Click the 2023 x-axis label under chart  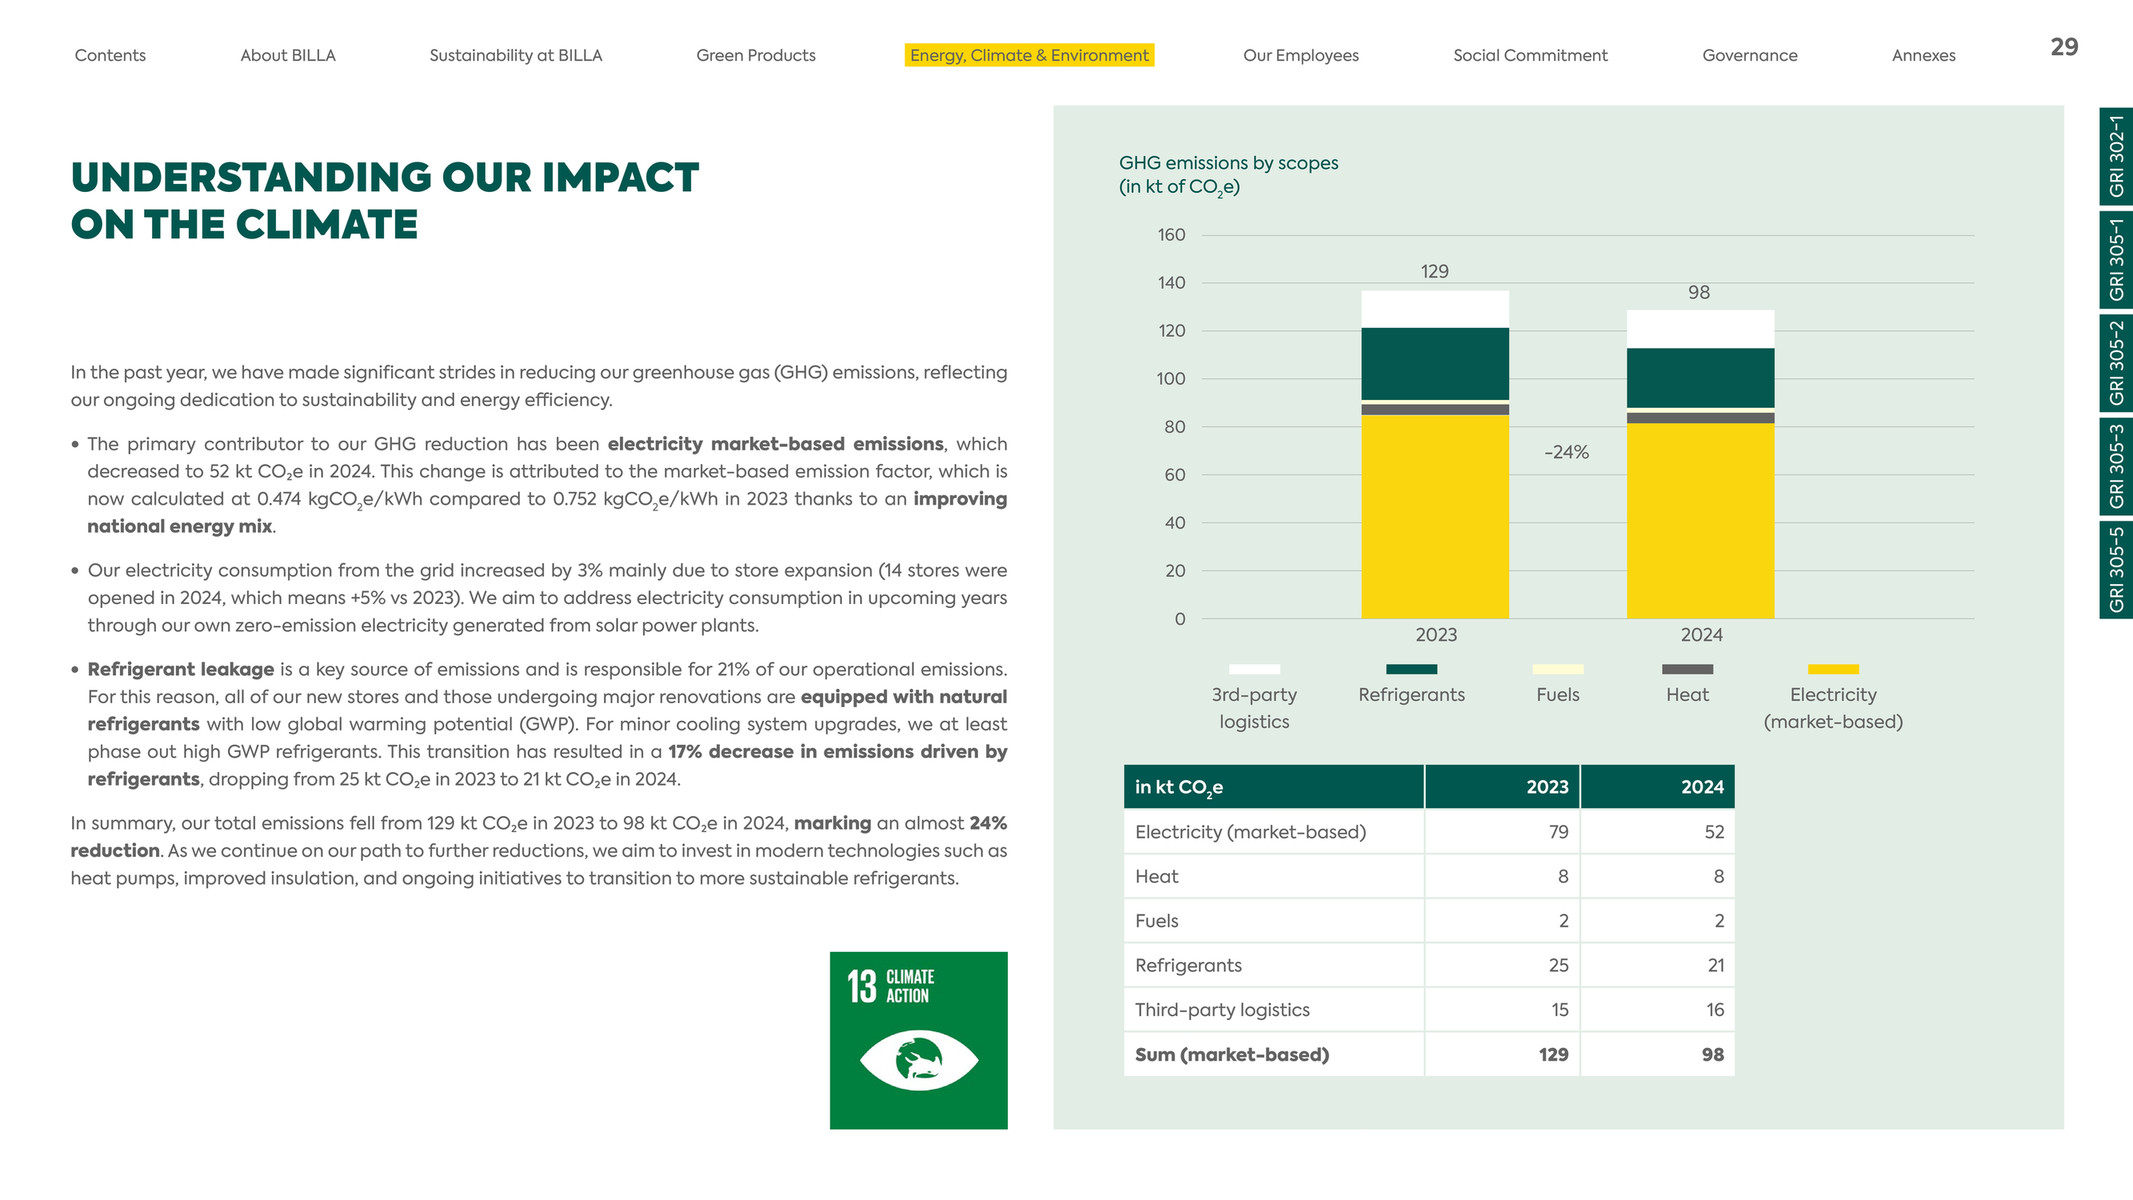point(1436,635)
